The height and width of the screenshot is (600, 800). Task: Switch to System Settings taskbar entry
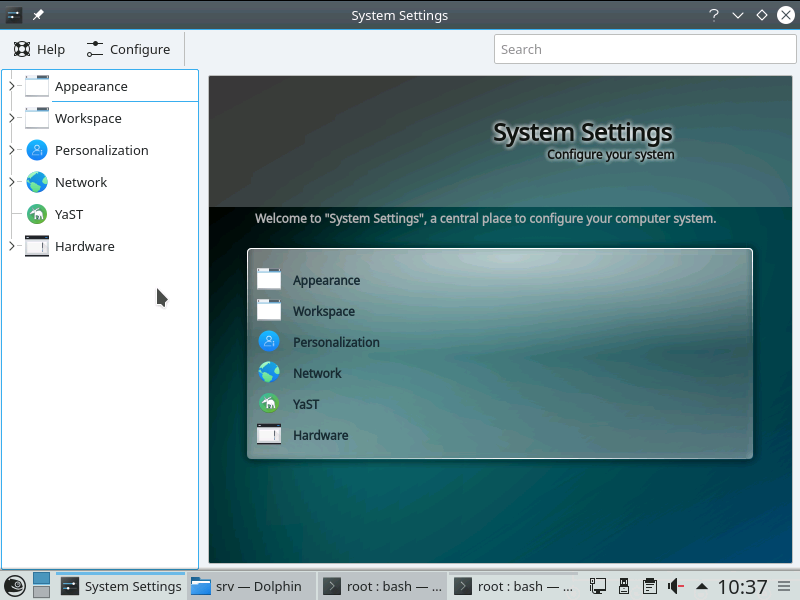coord(121,586)
